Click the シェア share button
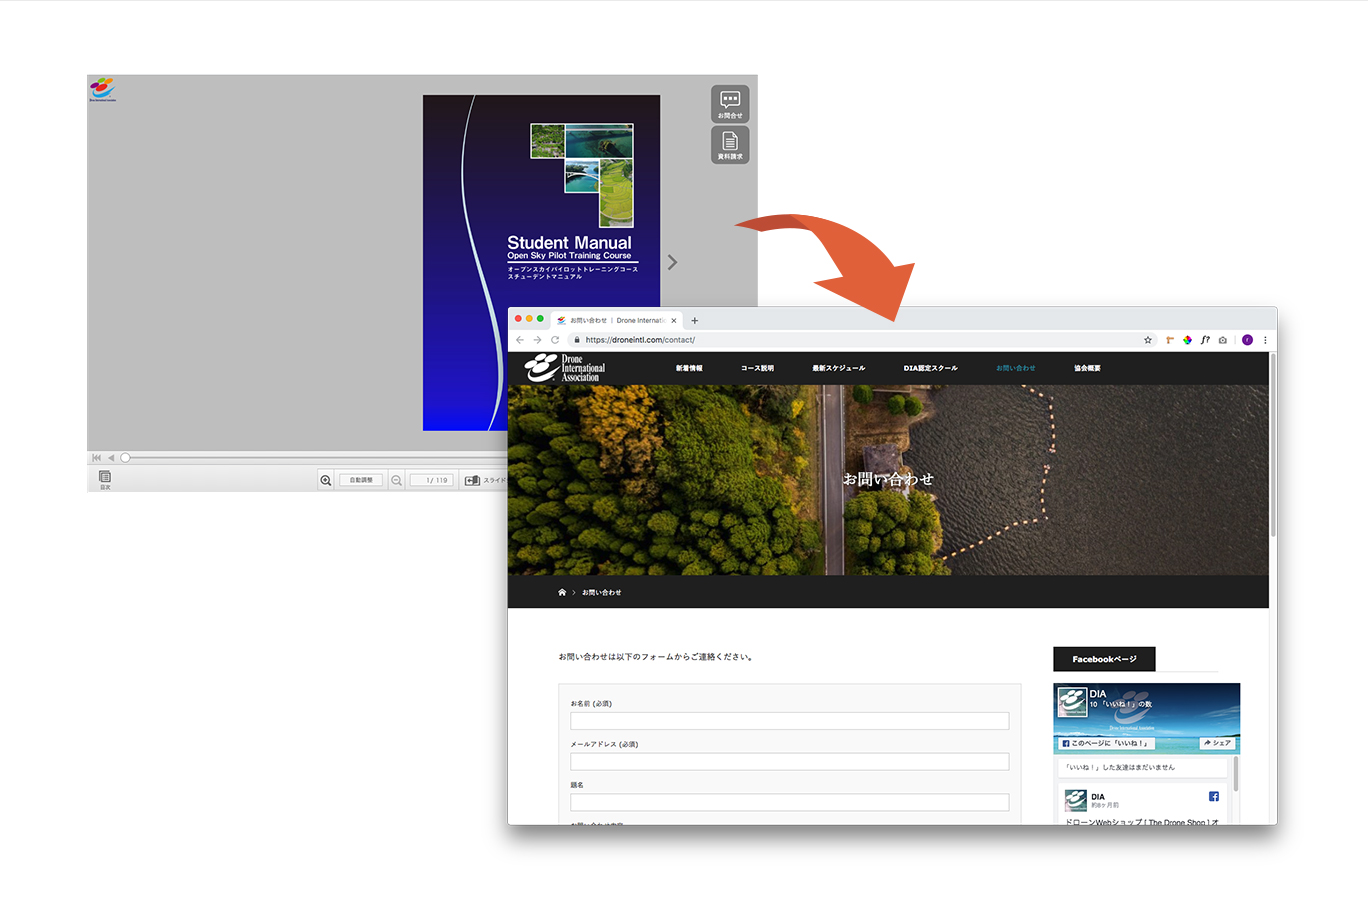1368x910 pixels. [x=1217, y=743]
